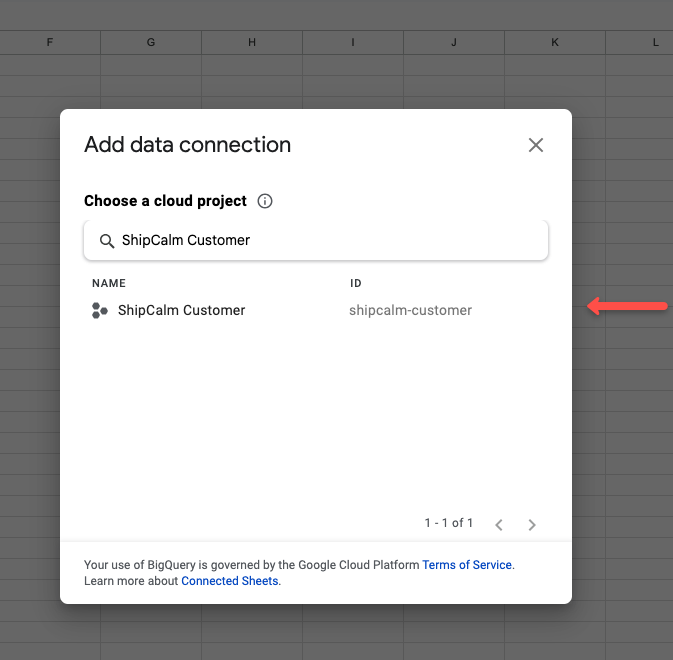Select the ShipCalm Customer project row

316,310
